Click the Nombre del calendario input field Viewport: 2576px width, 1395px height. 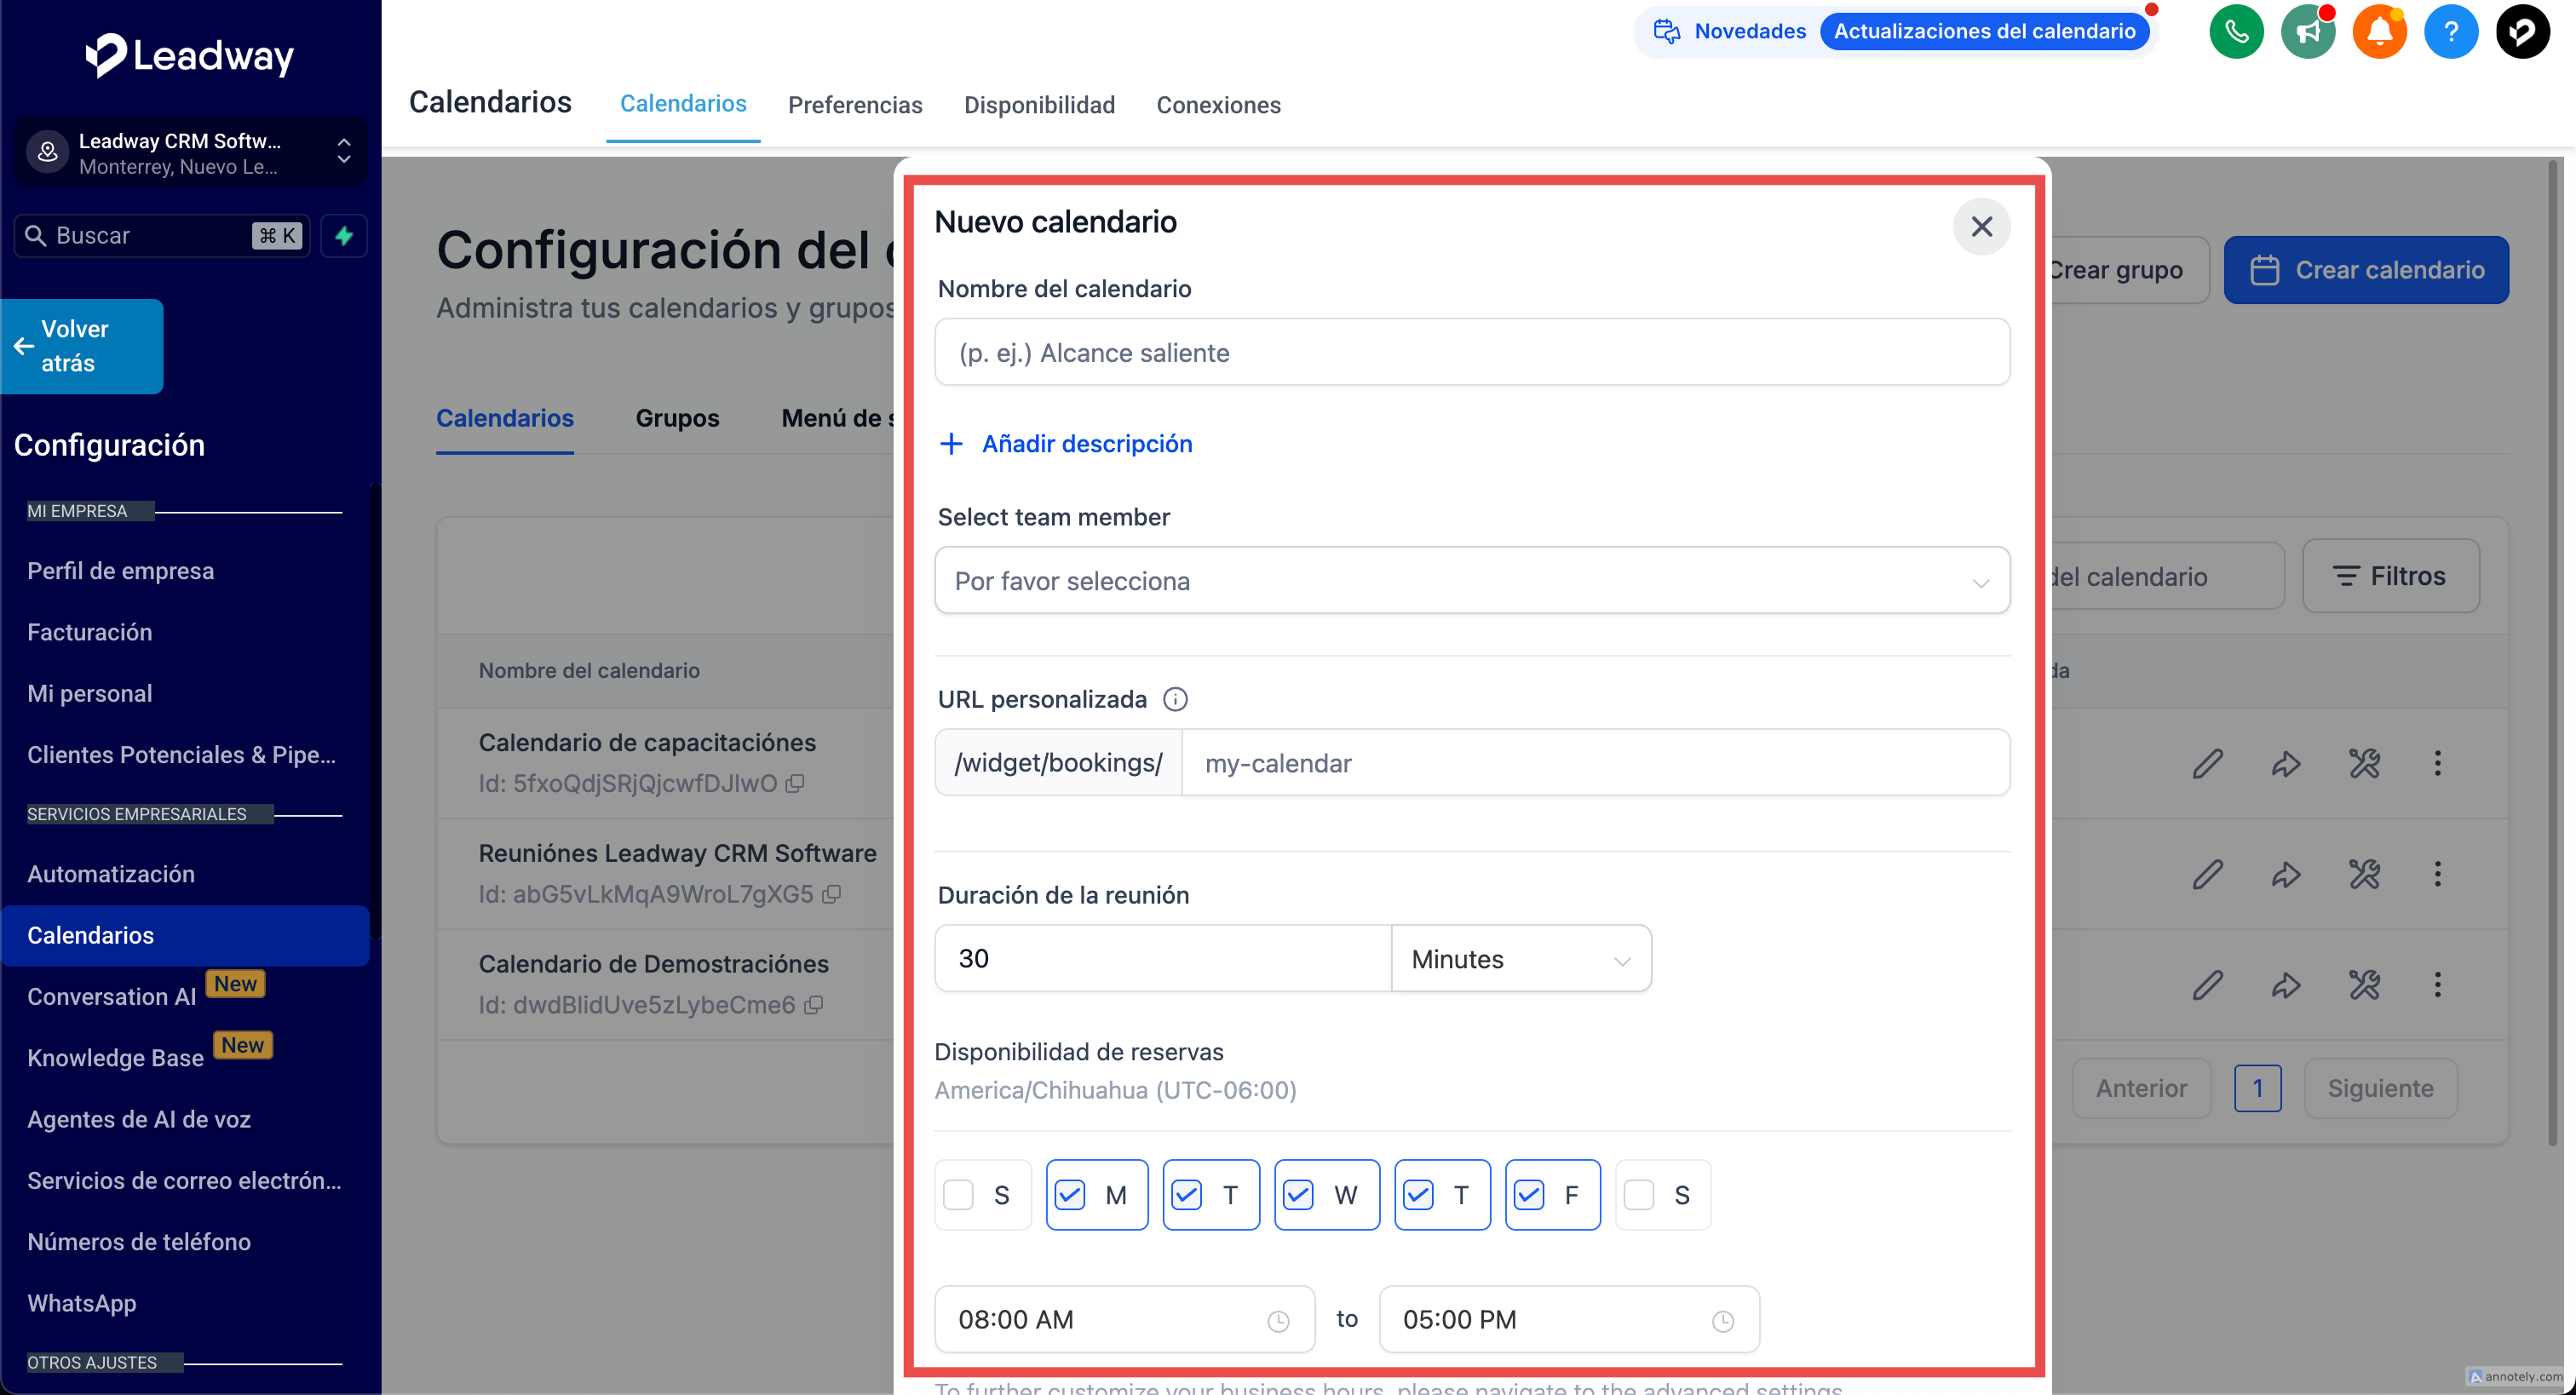[x=1471, y=353]
